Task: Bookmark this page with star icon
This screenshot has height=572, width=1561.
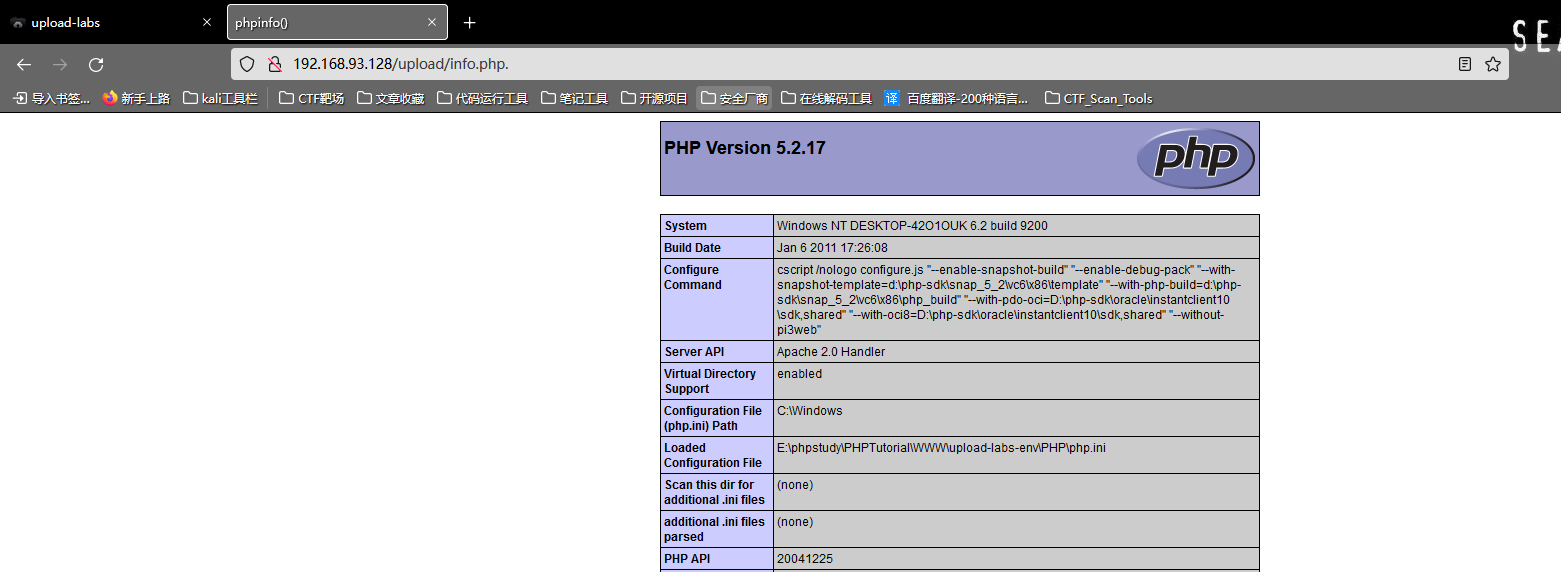Action: [1493, 64]
